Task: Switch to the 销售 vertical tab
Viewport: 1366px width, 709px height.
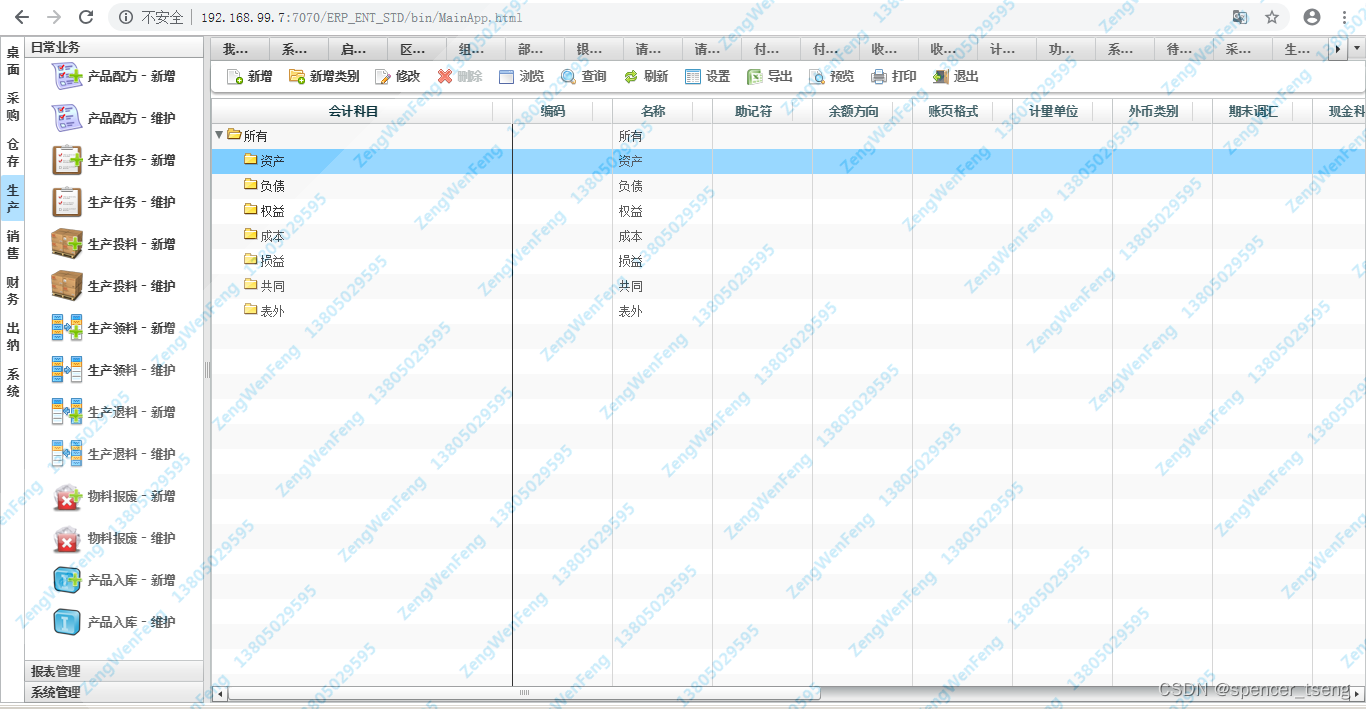Action: (x=13, y=244)
